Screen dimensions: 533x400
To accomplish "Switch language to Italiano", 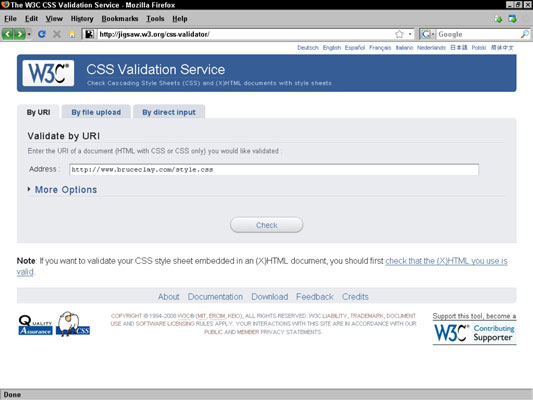I will (x=404, y=48).
